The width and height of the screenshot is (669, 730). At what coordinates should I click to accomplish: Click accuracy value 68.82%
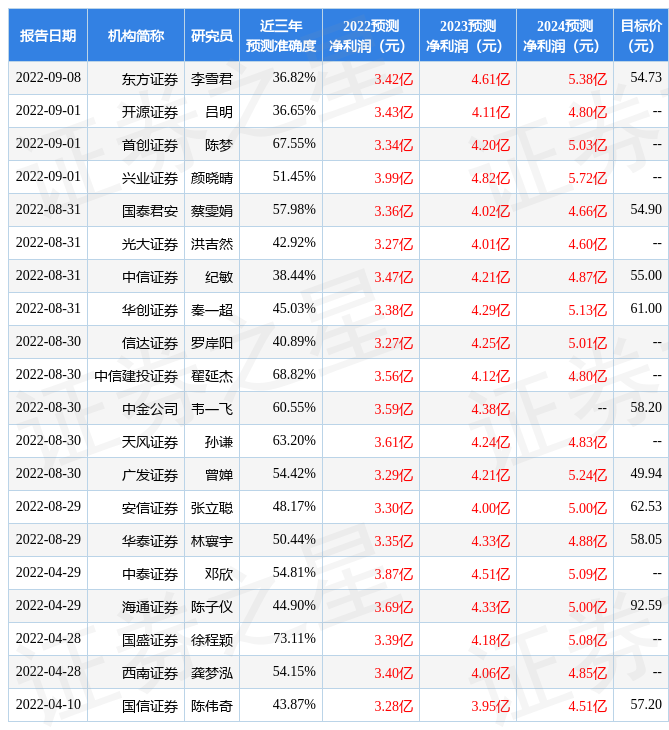click(294, 375)
